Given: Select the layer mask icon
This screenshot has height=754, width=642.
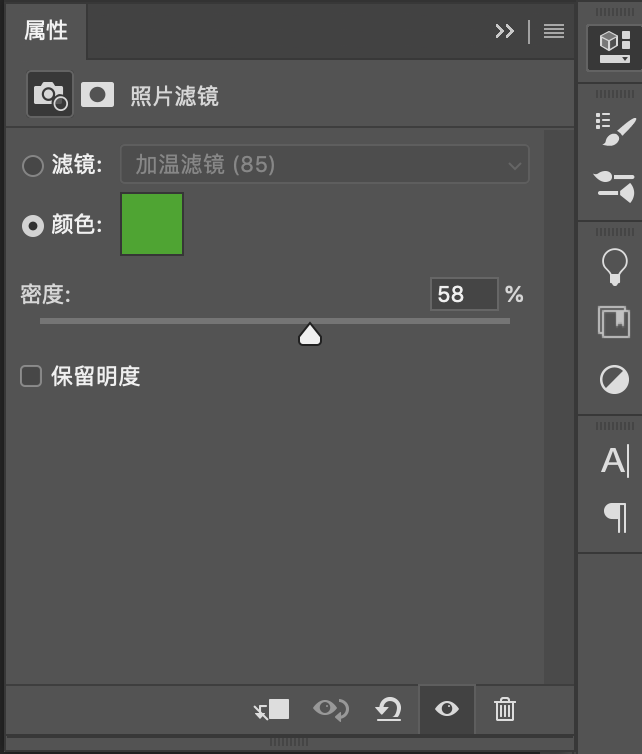Looking at the screenshot, I should pyautogui.click(x=97, y=95).
